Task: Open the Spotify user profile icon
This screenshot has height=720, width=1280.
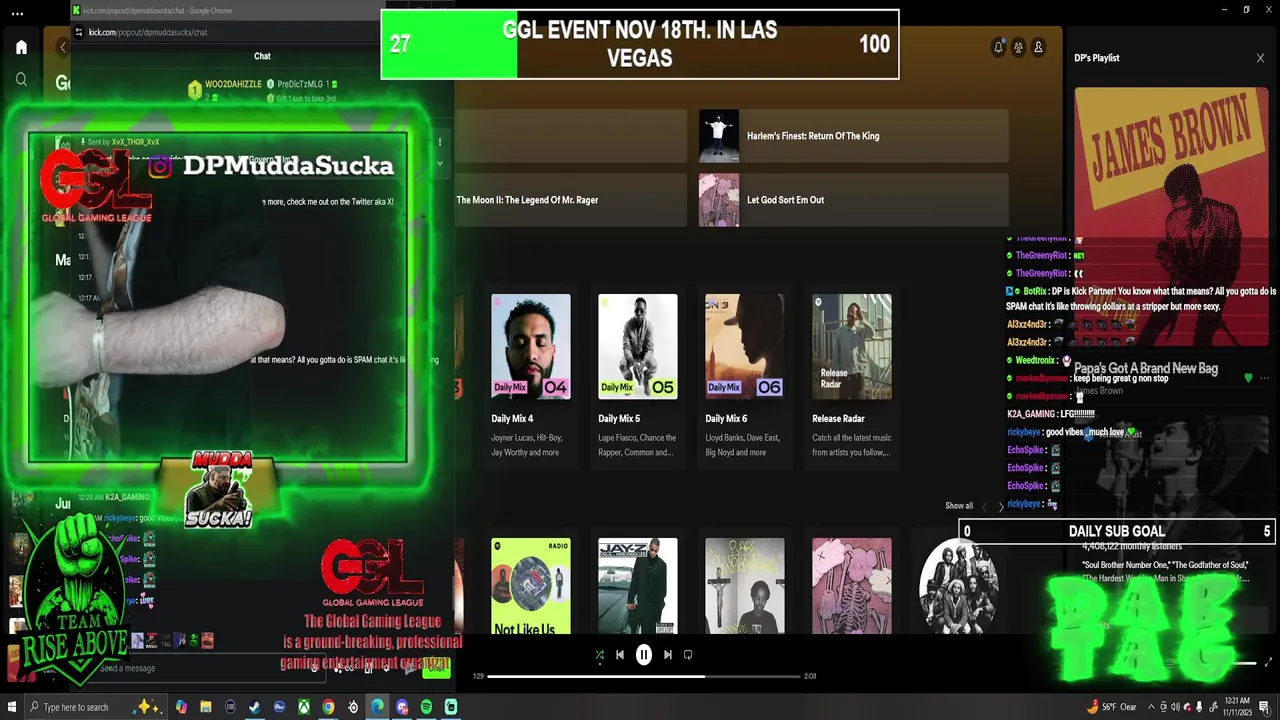Action: (1038, 47)
